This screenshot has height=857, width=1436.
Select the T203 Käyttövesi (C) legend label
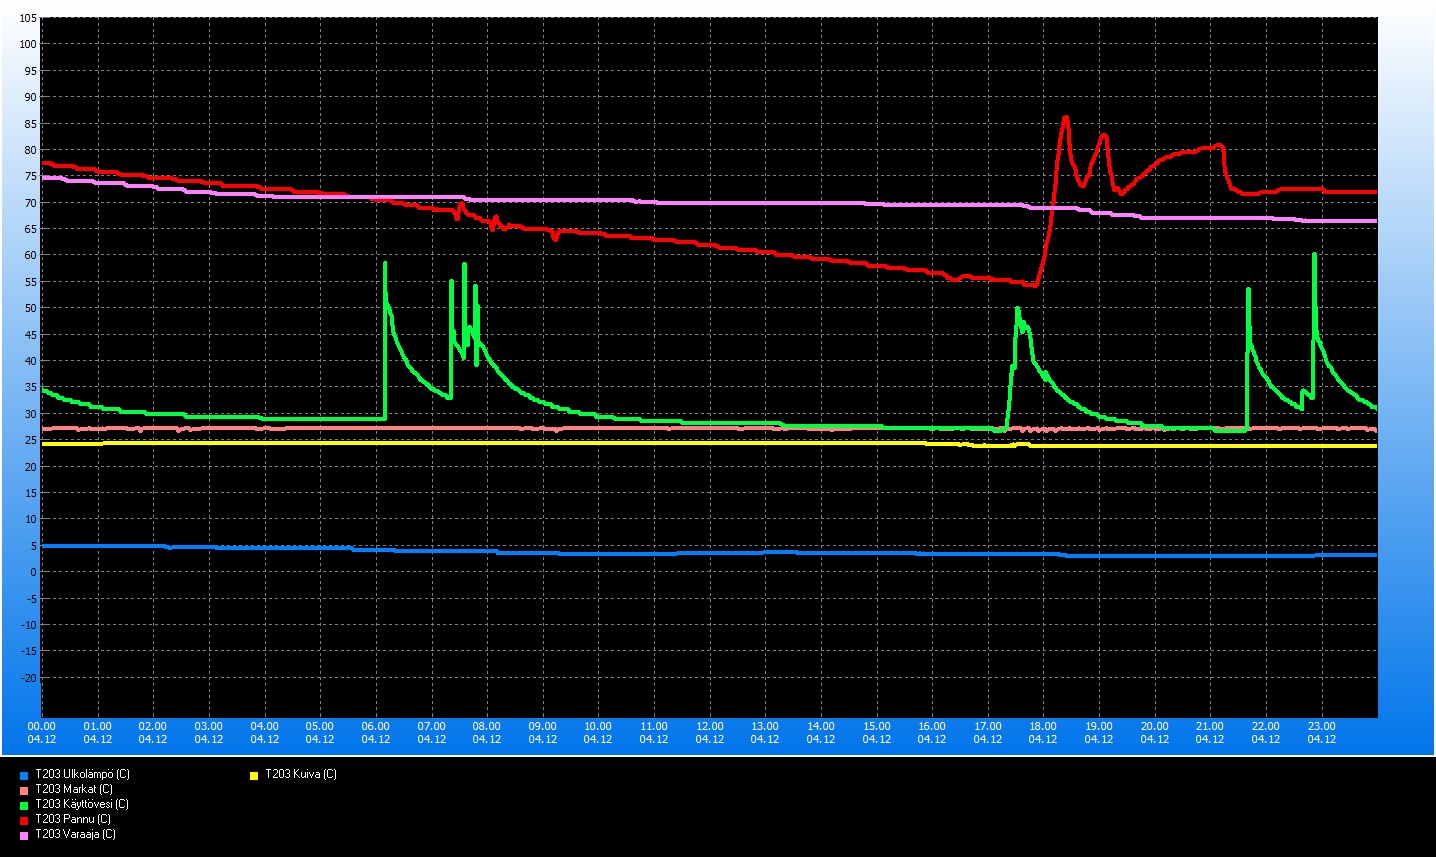click(x=81, y=804)
